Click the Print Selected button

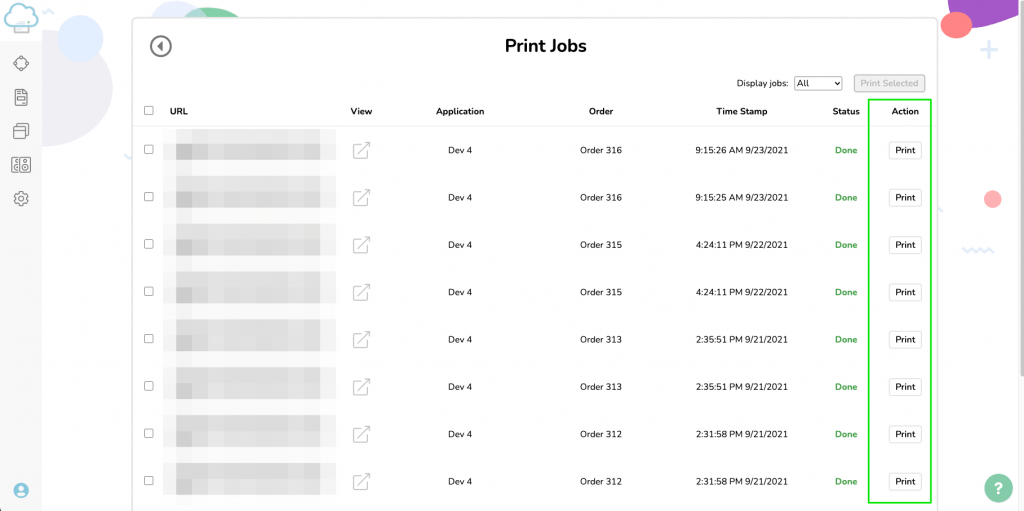[889, 83]
